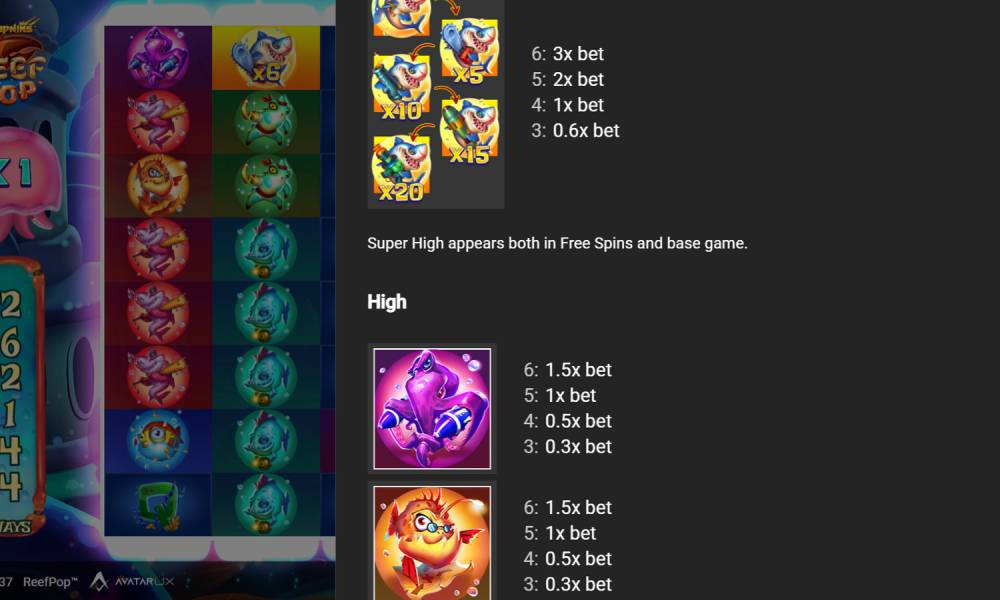Select the teal piranha beside the green Q

(266, 504)
